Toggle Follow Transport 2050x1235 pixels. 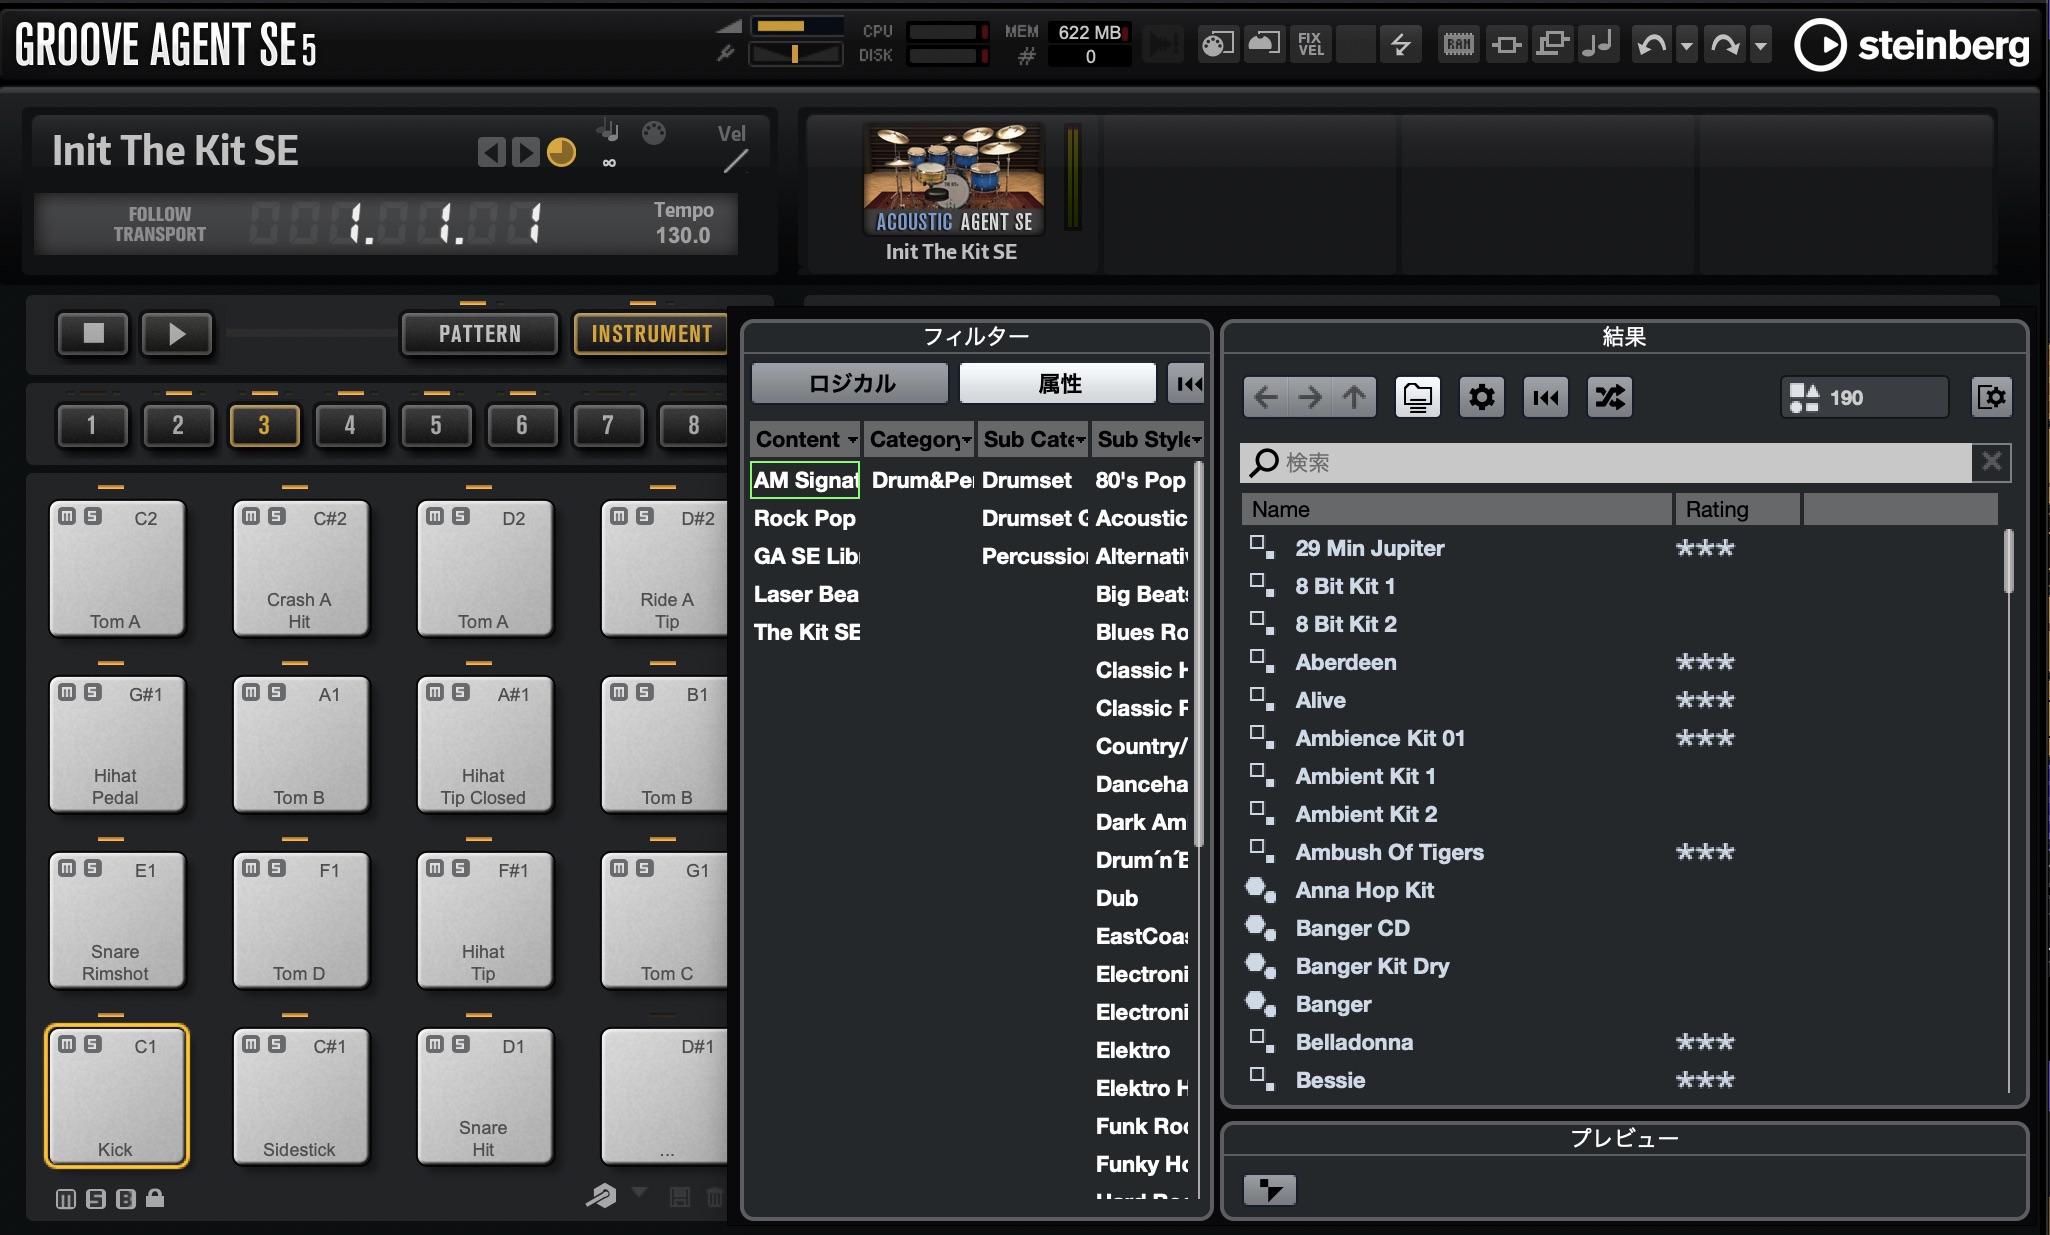coord(159,224)
